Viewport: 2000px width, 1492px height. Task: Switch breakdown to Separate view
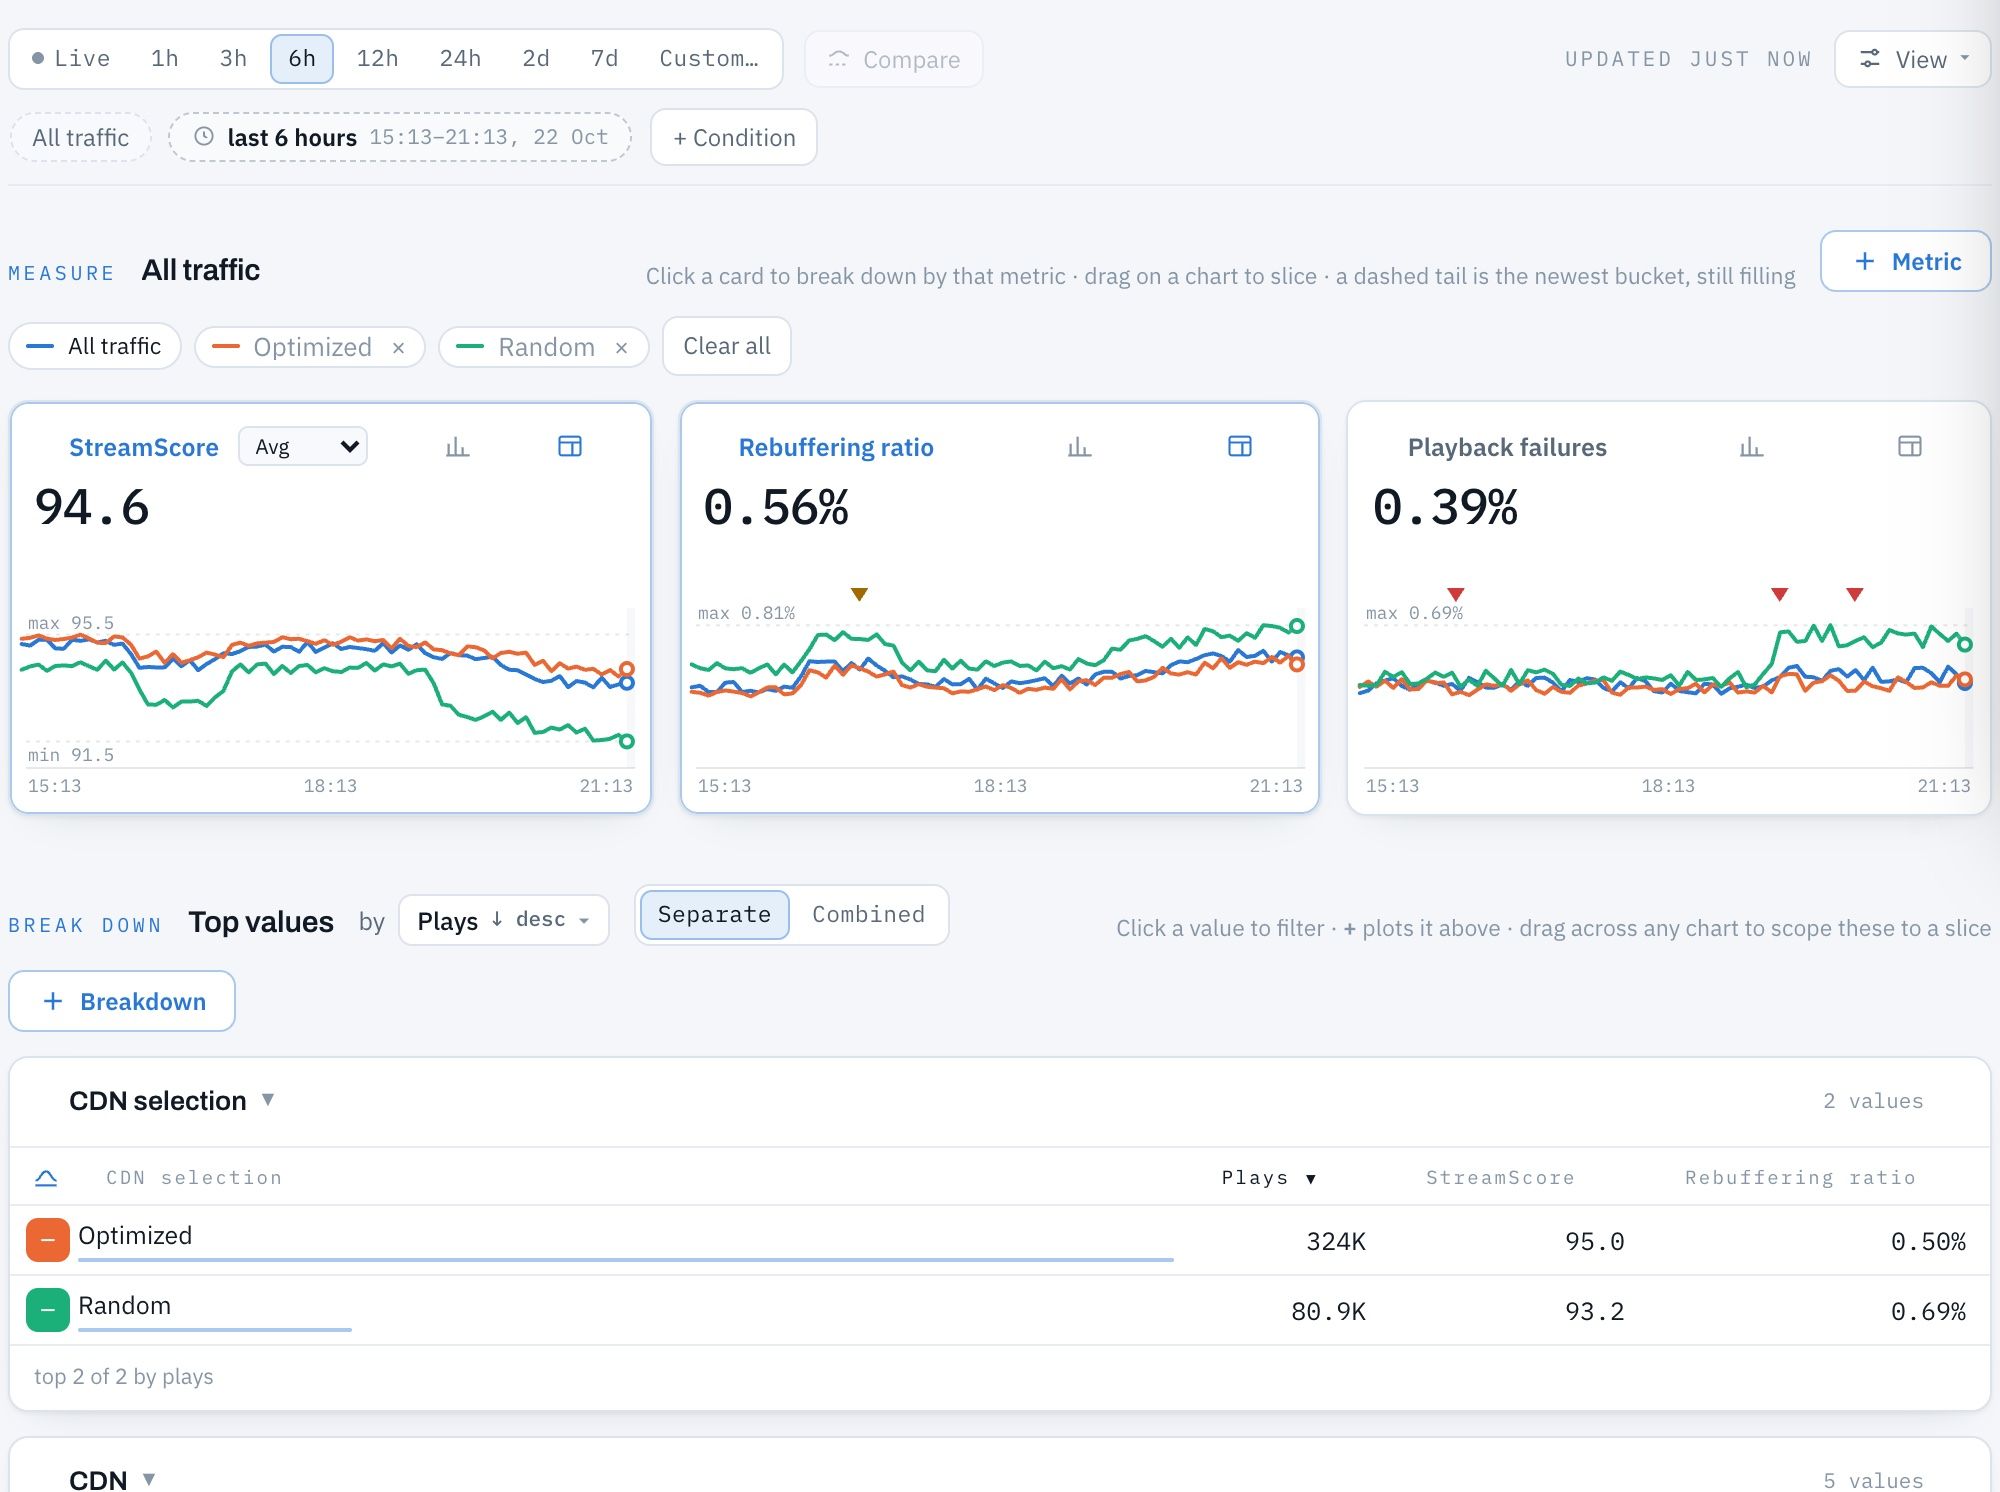point(714,915)
